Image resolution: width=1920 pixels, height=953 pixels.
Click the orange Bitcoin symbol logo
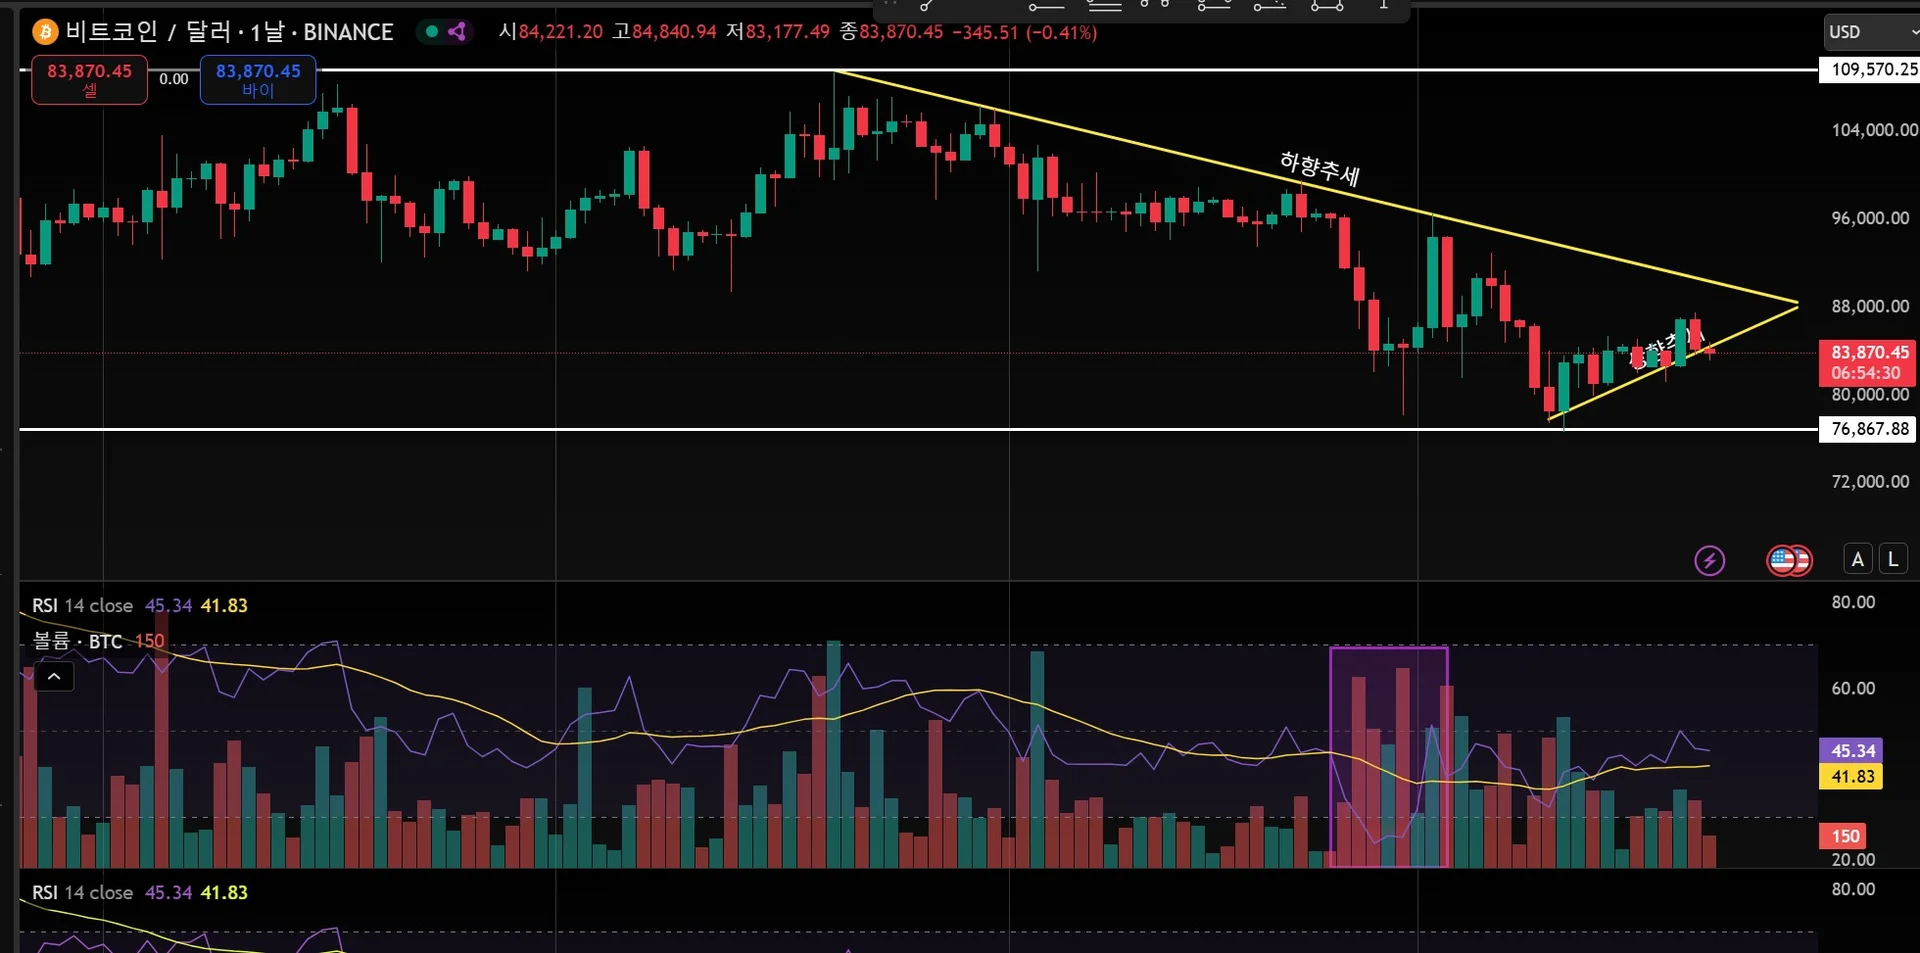pos(45,32)
